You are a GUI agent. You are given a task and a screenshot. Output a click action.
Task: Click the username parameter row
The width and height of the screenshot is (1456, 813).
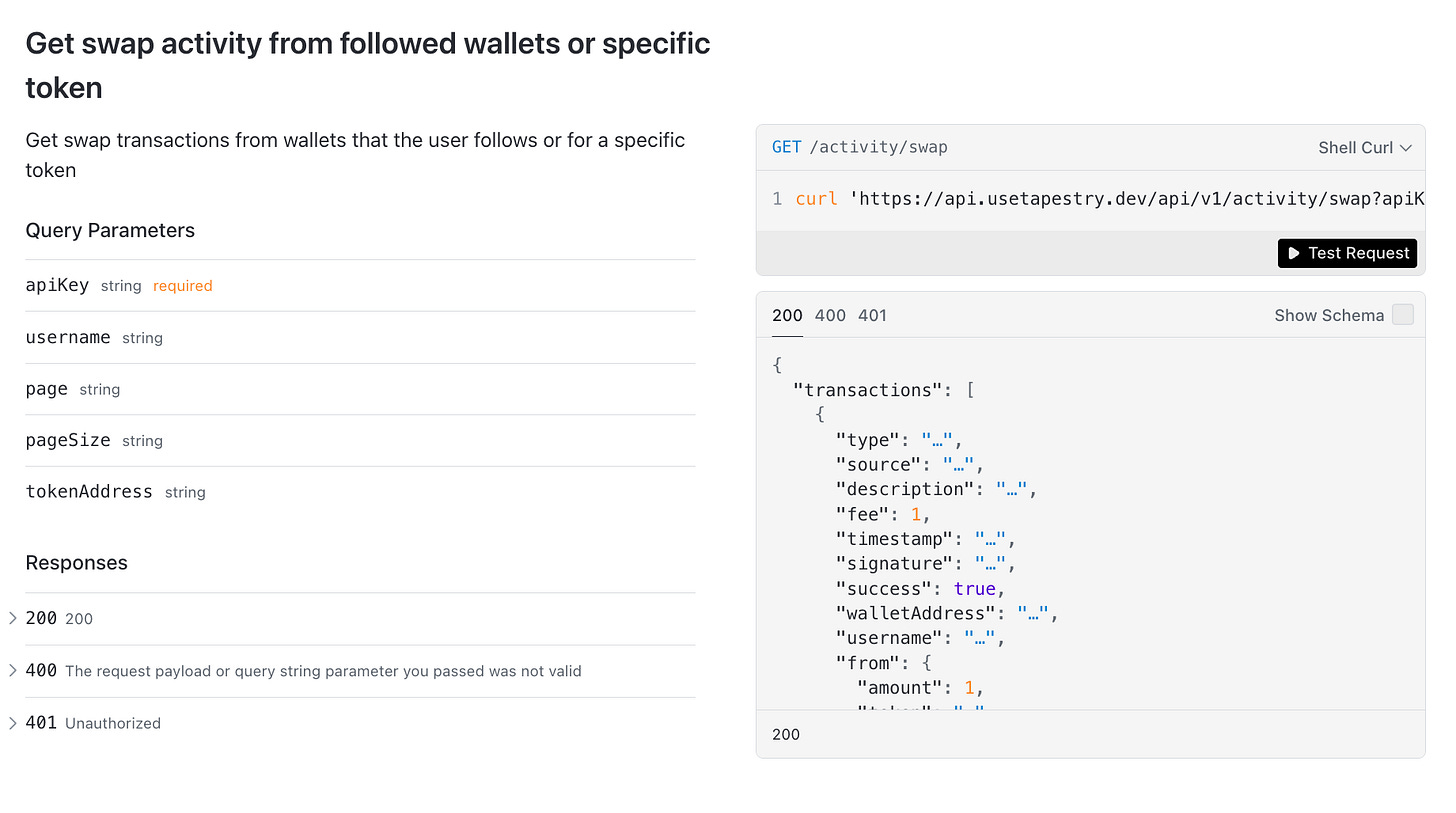(360, 337)
